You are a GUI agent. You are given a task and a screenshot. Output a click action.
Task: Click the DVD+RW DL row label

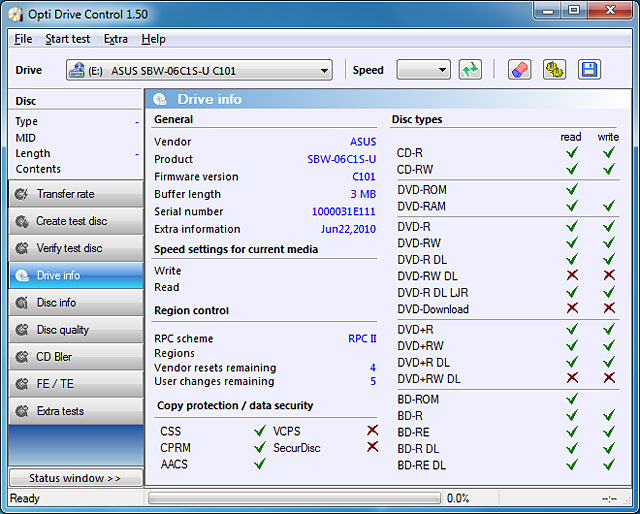tap(429, 379)
